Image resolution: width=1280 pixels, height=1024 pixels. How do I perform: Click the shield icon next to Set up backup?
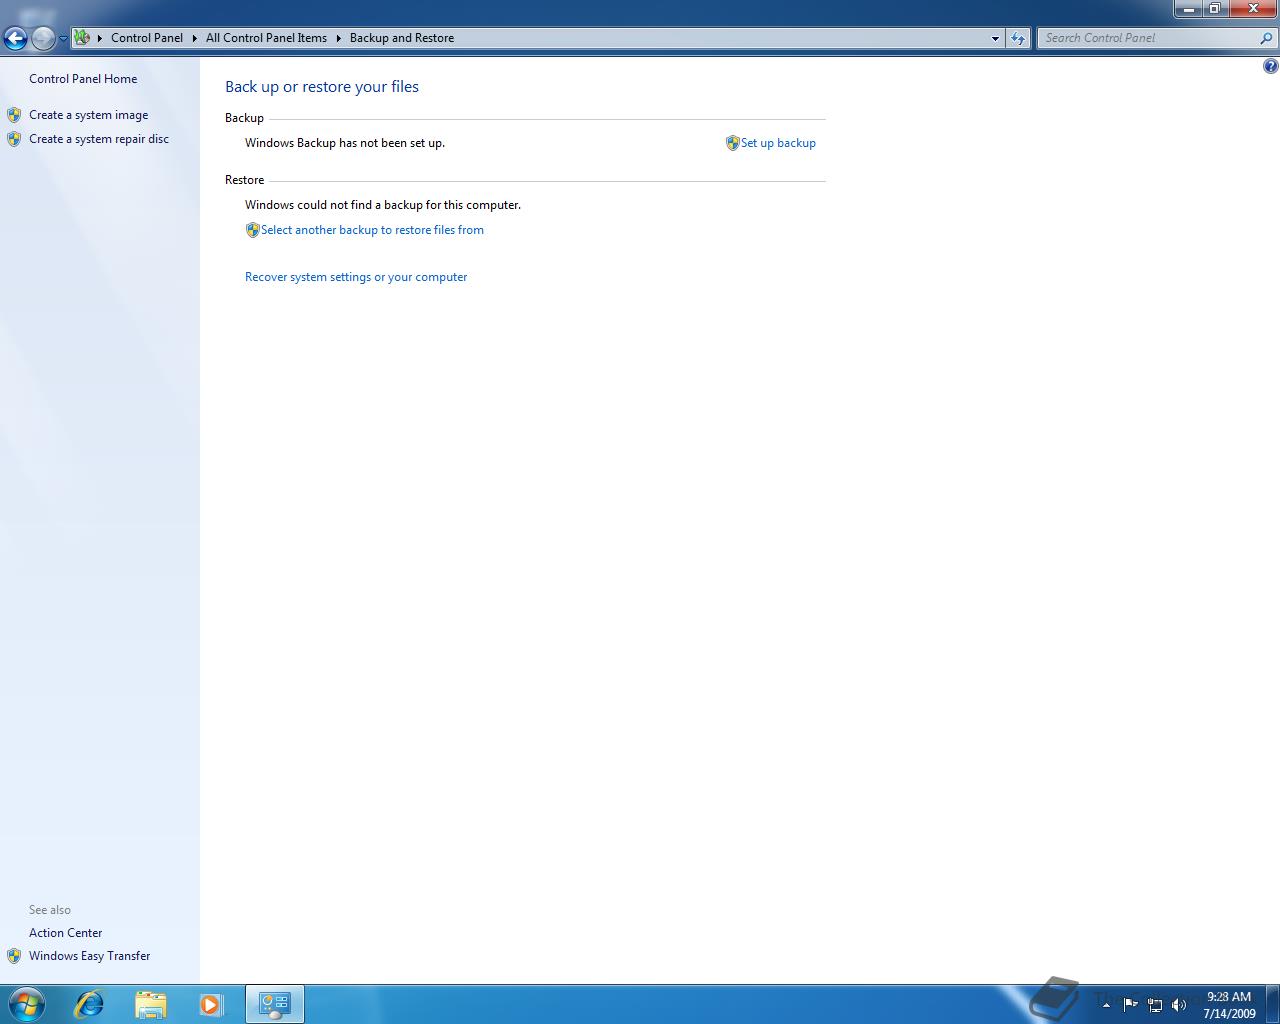(732, 143)
